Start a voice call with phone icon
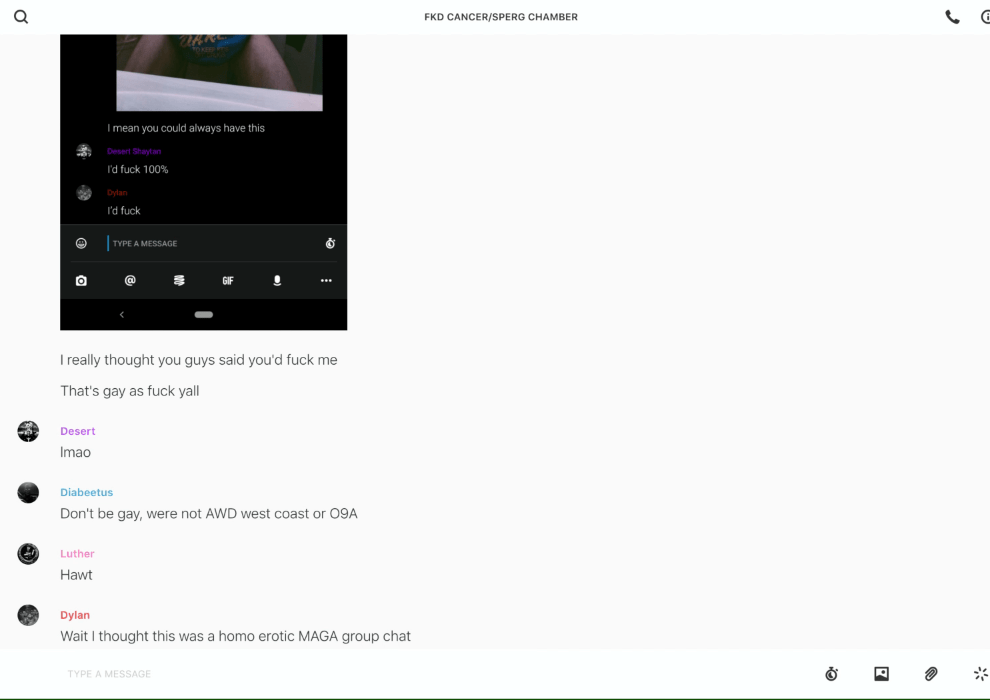The image size is (990, 700). click(x=952, y=17)
